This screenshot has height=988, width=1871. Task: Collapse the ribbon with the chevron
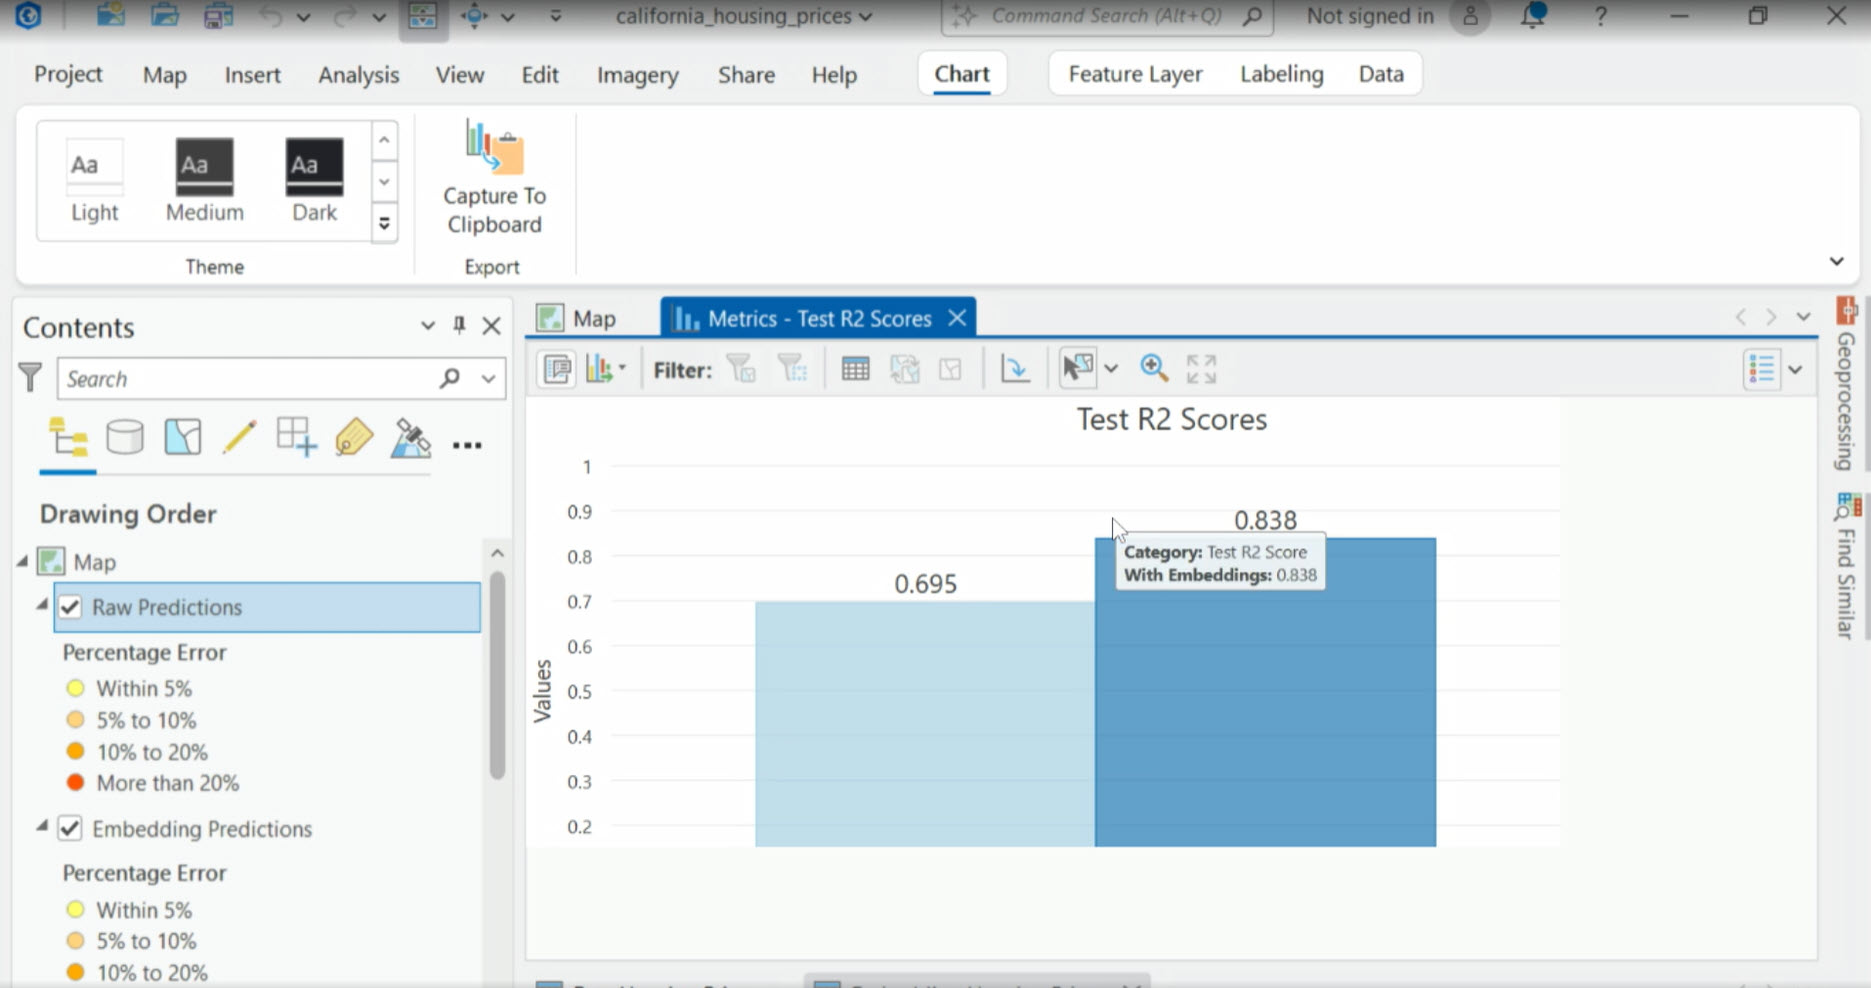[1837, 261]
